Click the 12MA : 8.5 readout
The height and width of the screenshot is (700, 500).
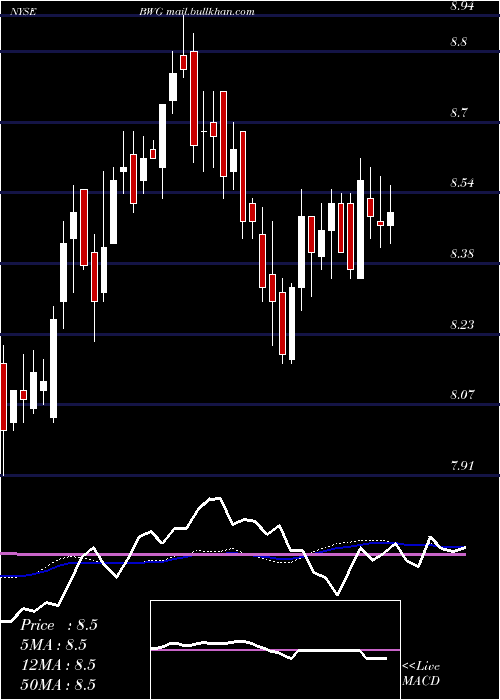coord(58,664)
